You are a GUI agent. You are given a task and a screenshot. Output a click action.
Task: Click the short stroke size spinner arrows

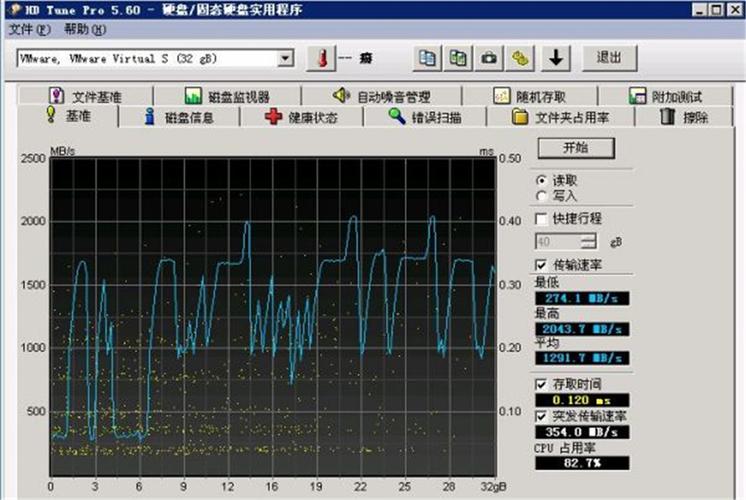(589, 241)
